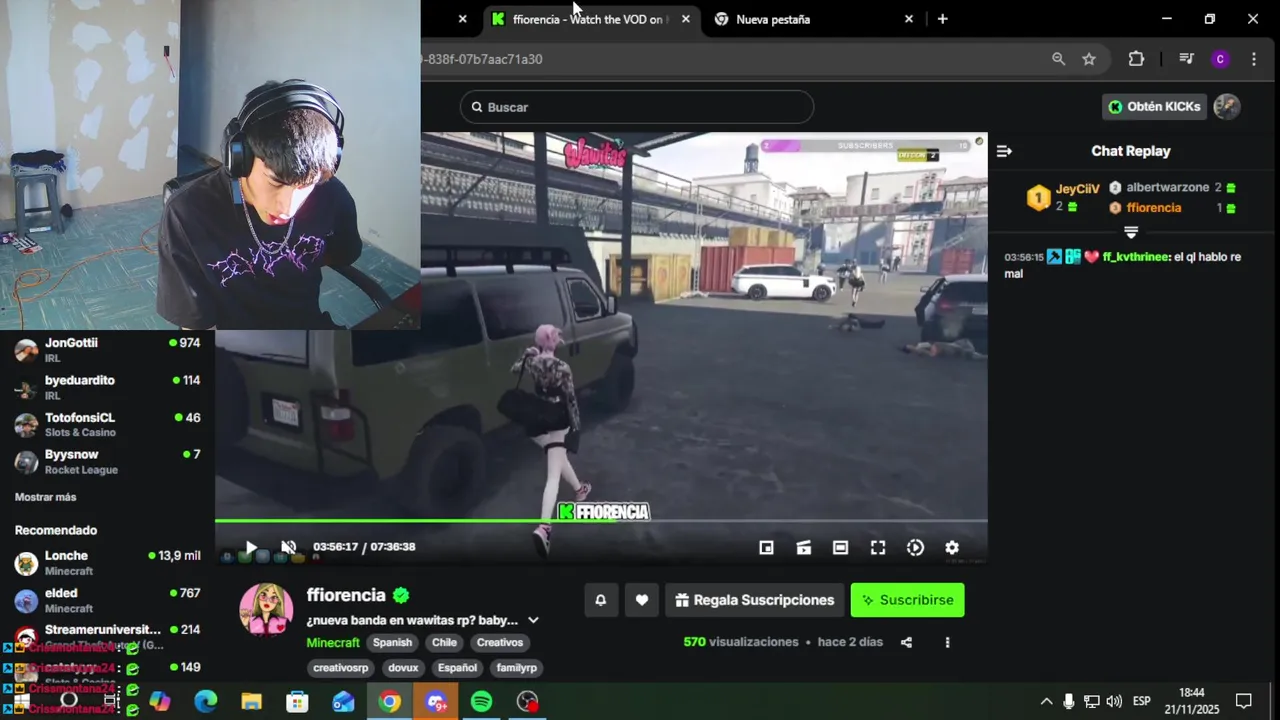The image size is (1280, 720).
Task: Click Obtén KICKs button
Action: tap(1155, 106)
